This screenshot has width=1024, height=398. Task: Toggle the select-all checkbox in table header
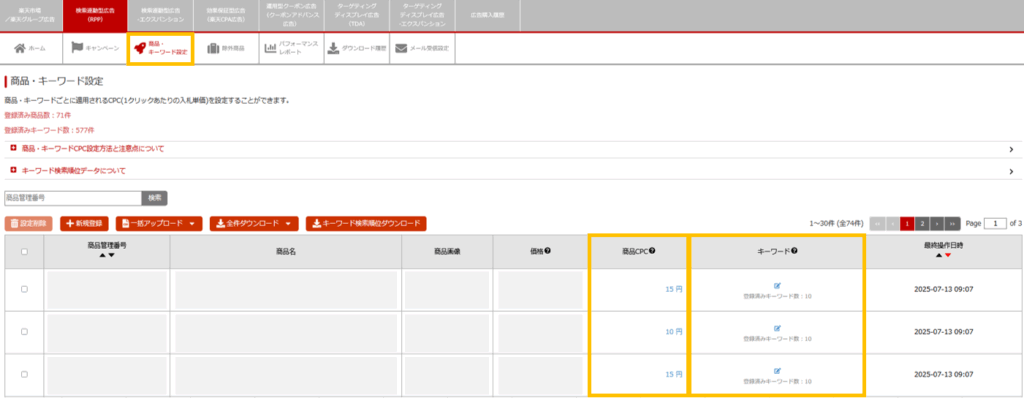click(24, 252)
